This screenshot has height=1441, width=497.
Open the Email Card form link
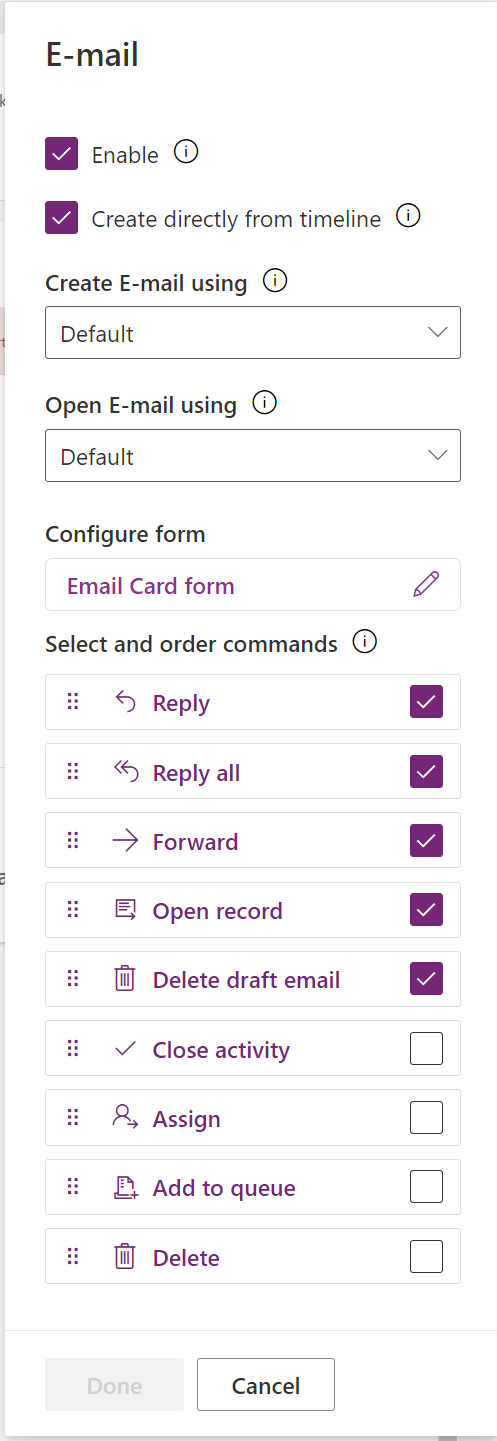[151, 586]
